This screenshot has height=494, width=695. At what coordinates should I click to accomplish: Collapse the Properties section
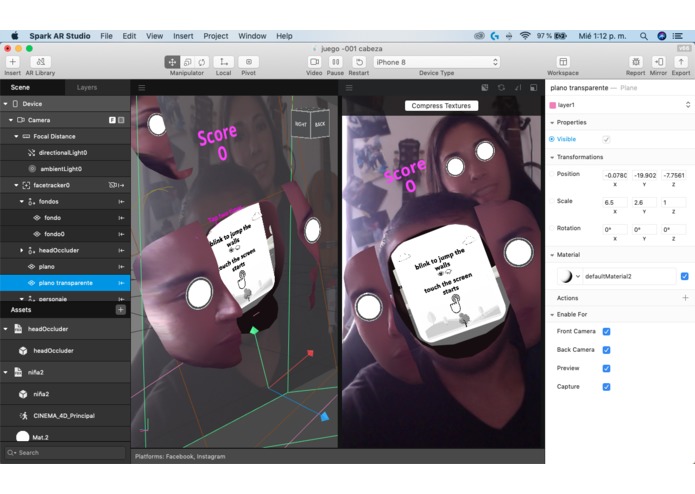(552, 122)
